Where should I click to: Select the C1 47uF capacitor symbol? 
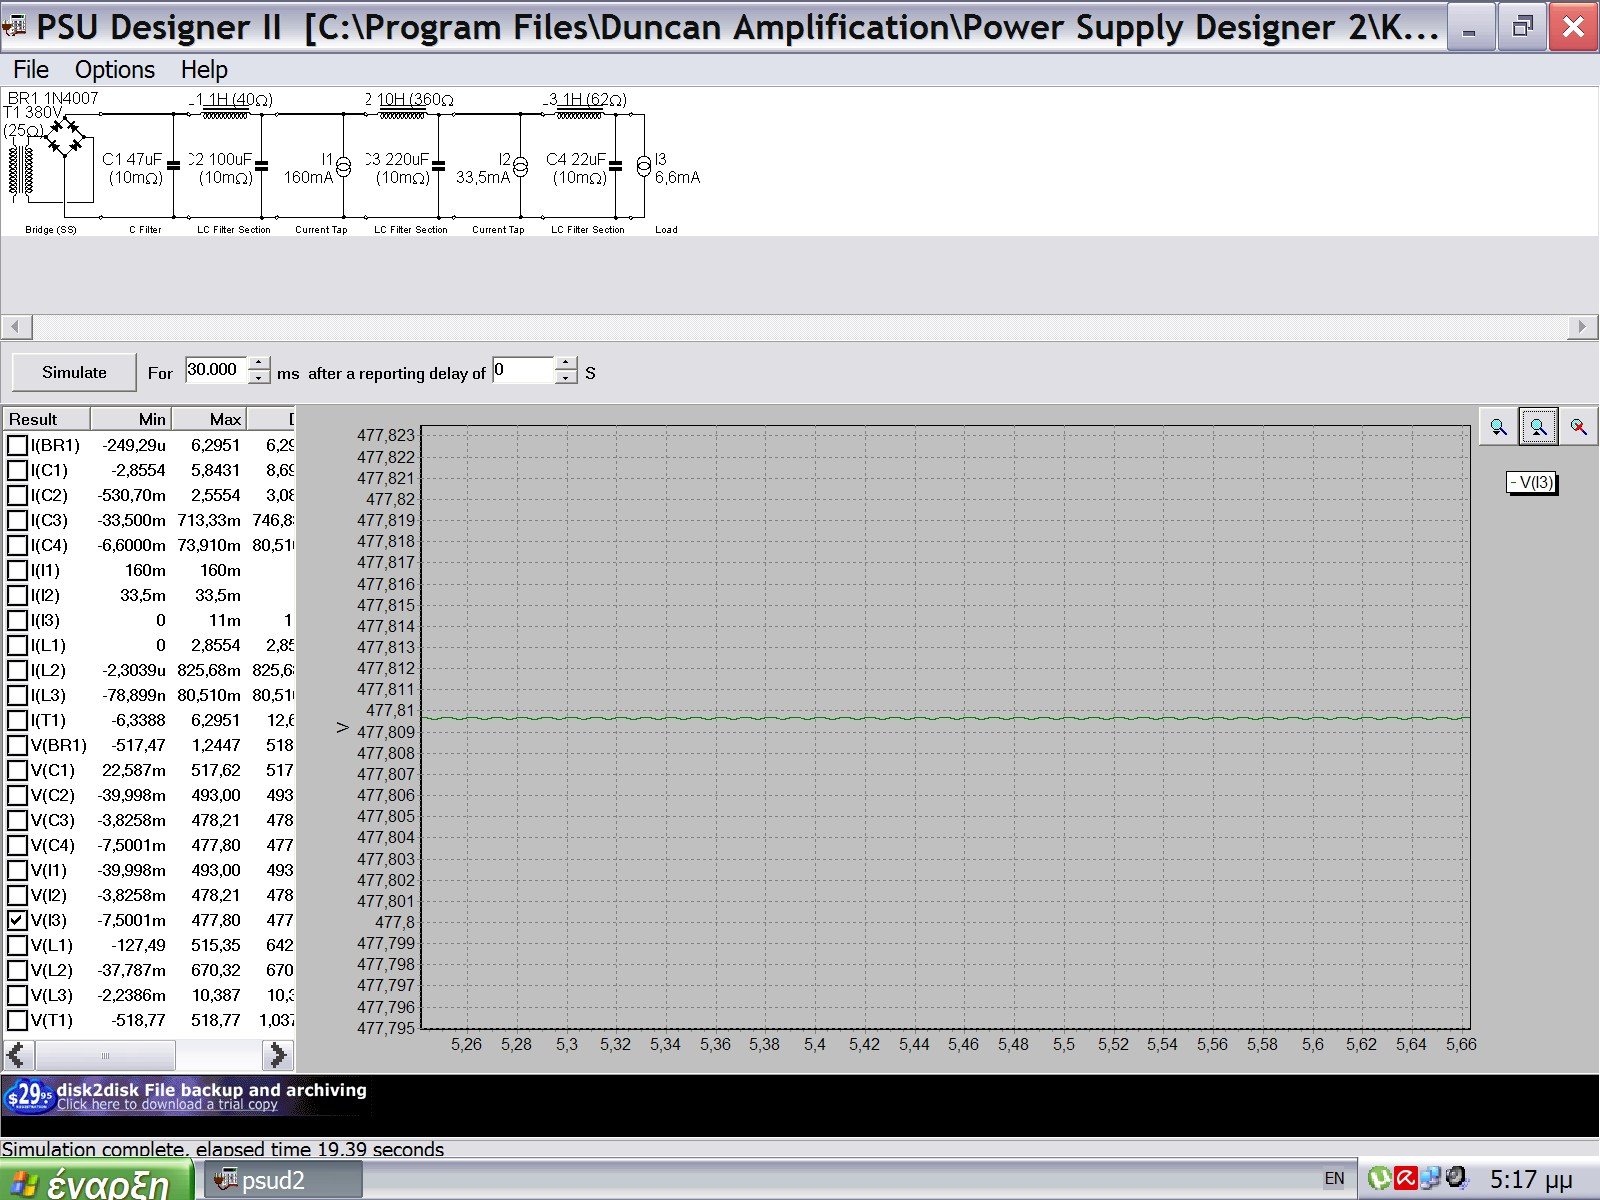173,165
